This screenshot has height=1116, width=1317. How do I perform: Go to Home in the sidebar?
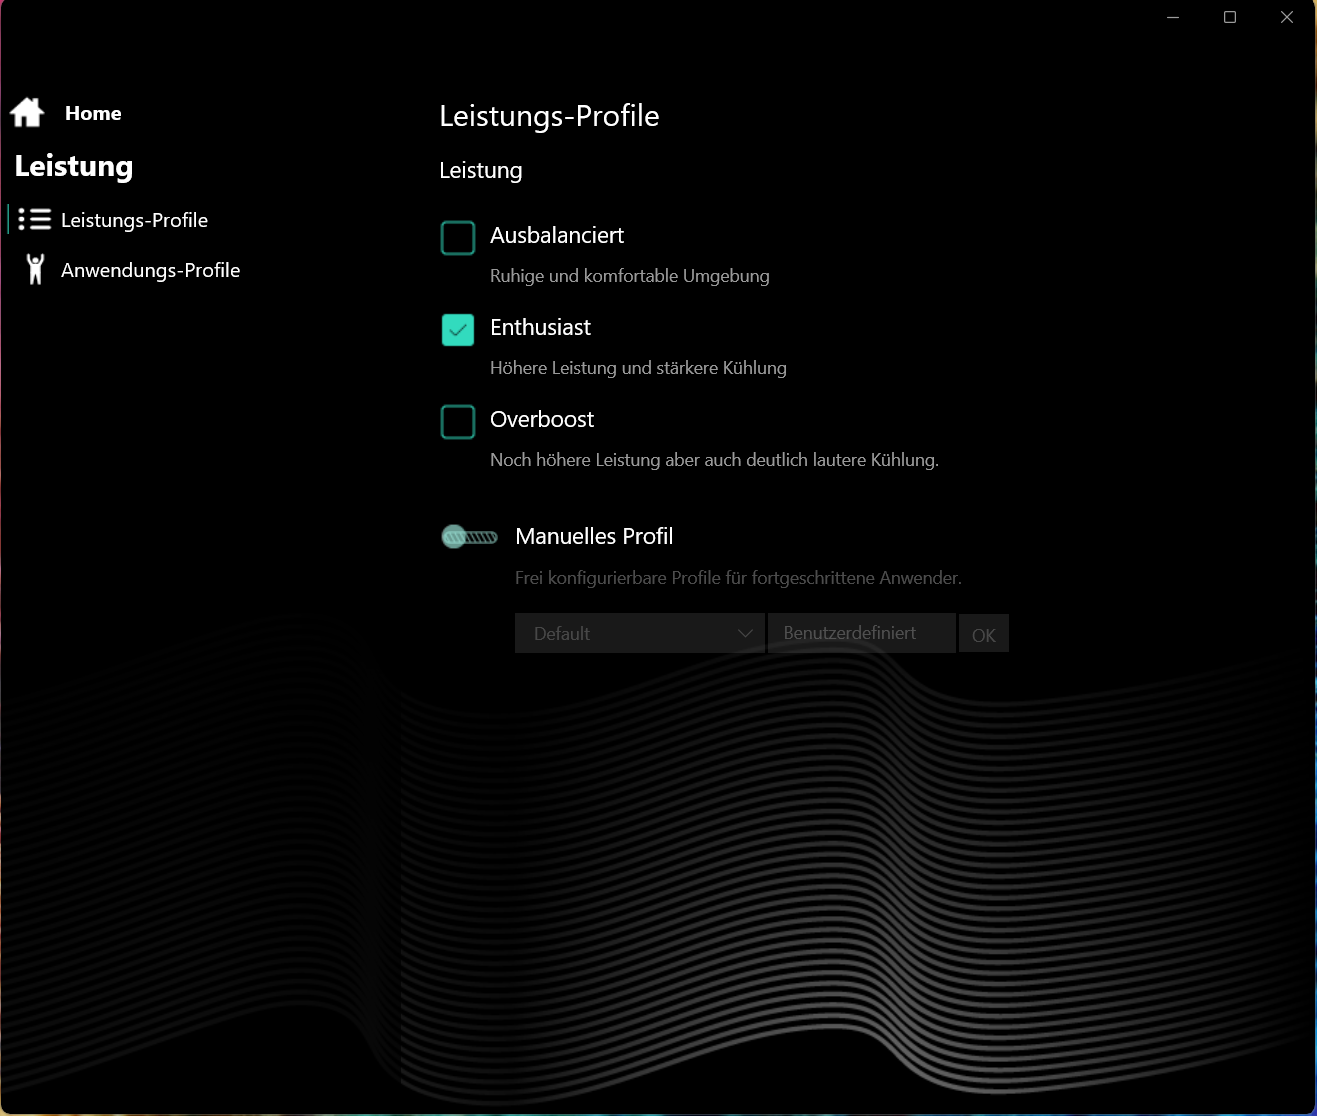pyautogui.click(x=93, y=113)
